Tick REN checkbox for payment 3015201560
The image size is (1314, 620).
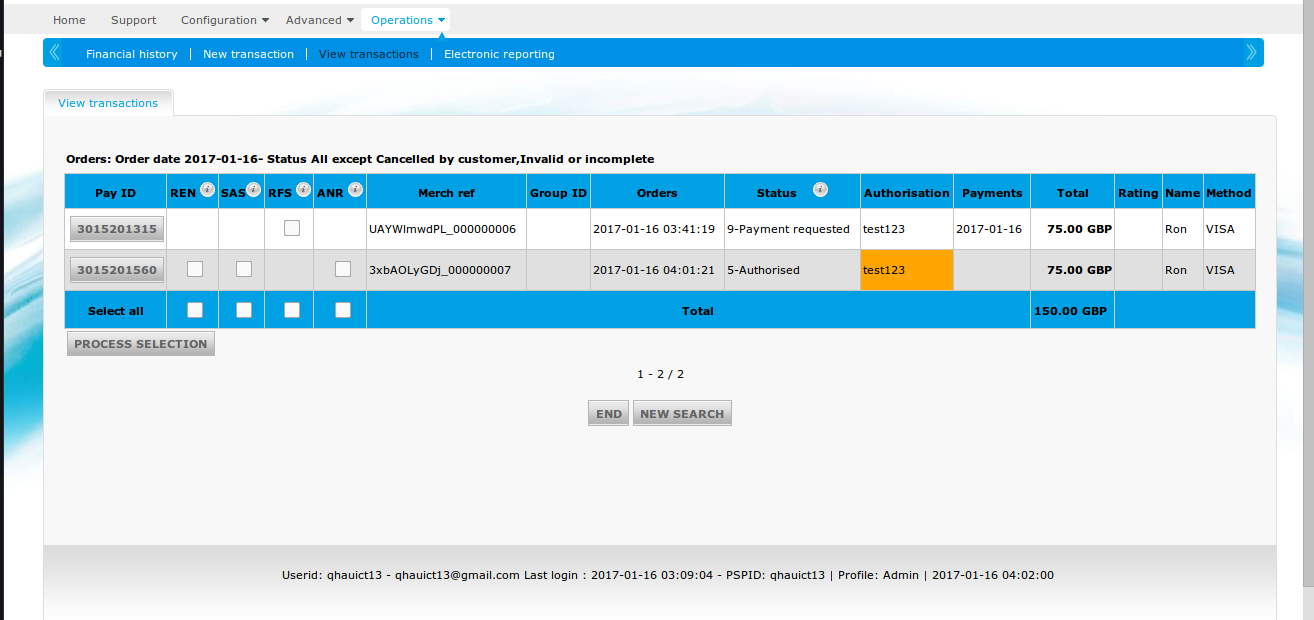(195, 269)
